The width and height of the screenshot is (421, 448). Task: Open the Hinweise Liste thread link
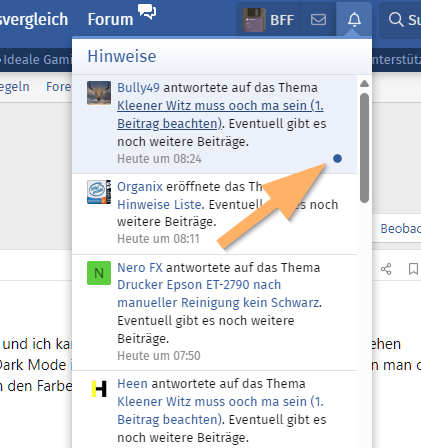pyautogui.click(x=159, y=204)
